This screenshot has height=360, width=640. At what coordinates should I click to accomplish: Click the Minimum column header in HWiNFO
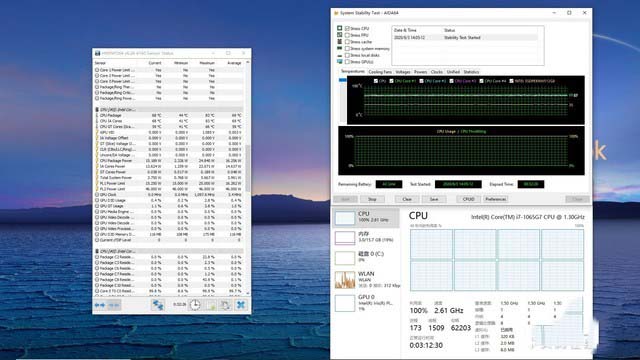click(x=181, y=63)
